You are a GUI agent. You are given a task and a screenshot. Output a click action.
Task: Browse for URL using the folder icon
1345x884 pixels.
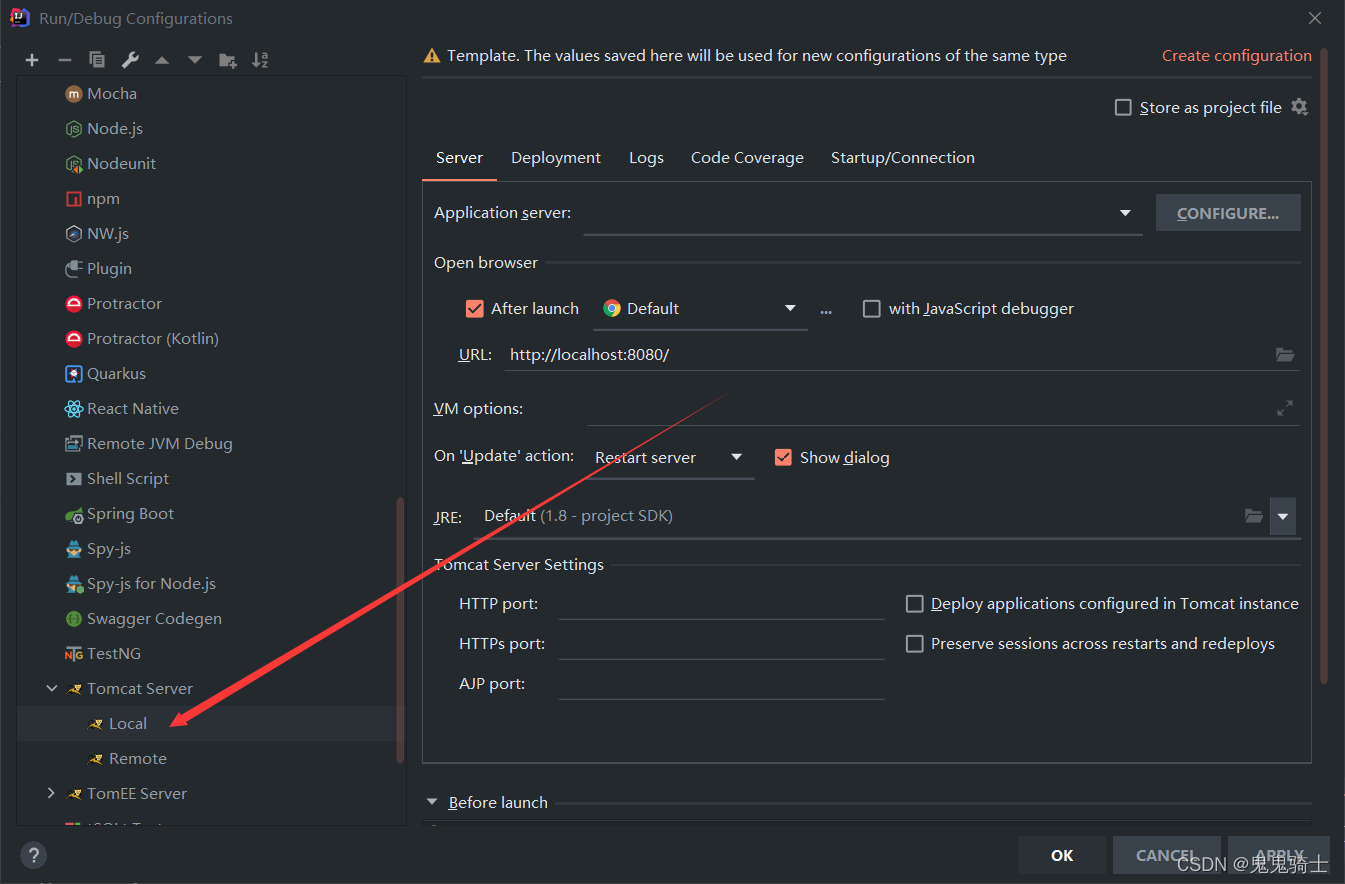tap(1285, 355)
